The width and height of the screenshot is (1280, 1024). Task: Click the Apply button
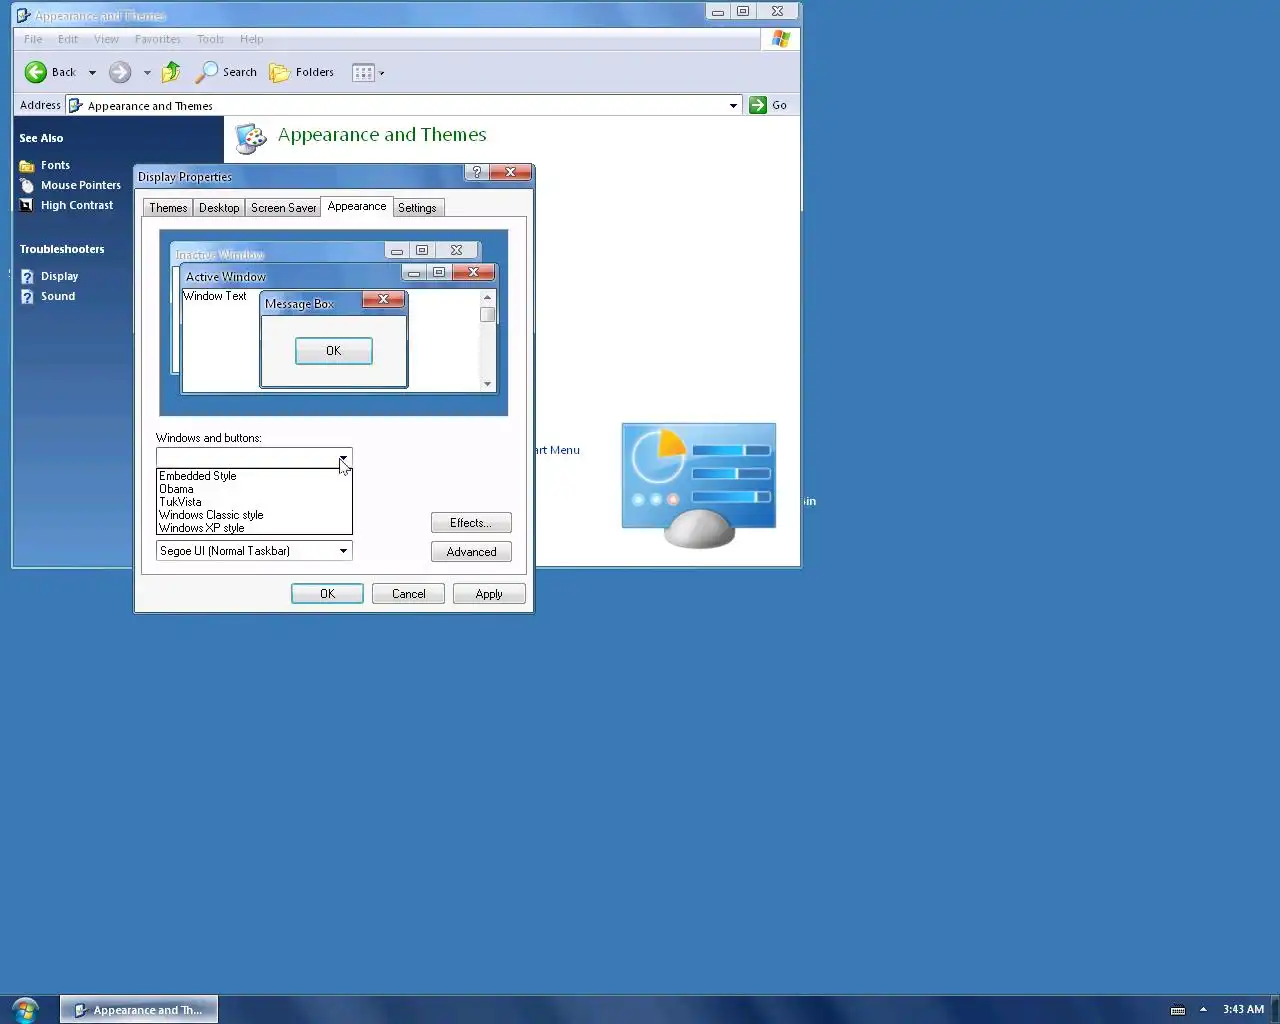[x=489, y=594]
